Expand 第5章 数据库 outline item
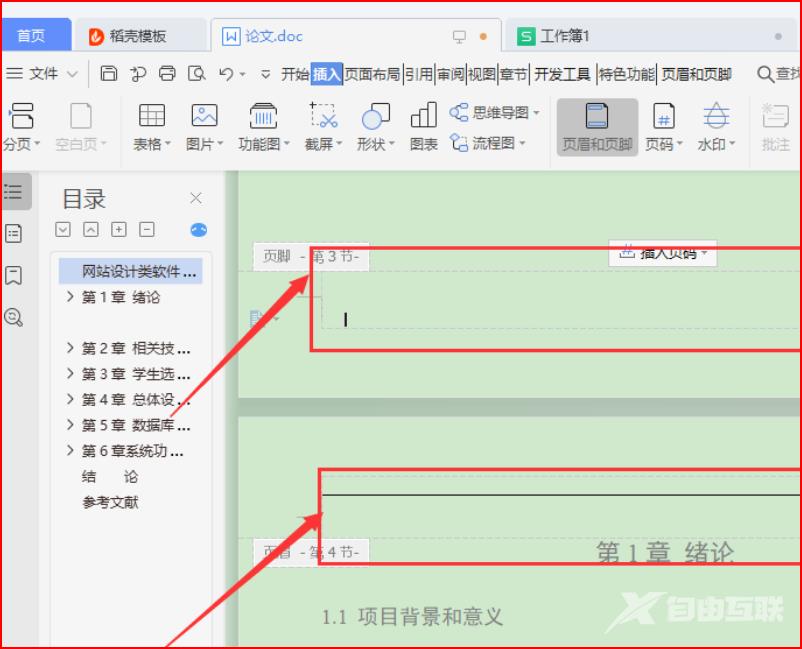802x649 pixels. (70, 424)
